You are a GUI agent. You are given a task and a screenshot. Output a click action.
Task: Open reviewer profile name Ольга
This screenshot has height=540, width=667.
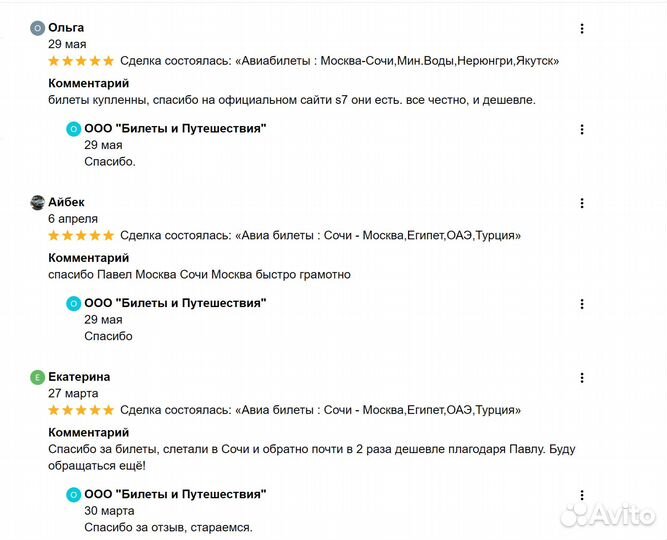pyautogui.click(x=66, y=28)
